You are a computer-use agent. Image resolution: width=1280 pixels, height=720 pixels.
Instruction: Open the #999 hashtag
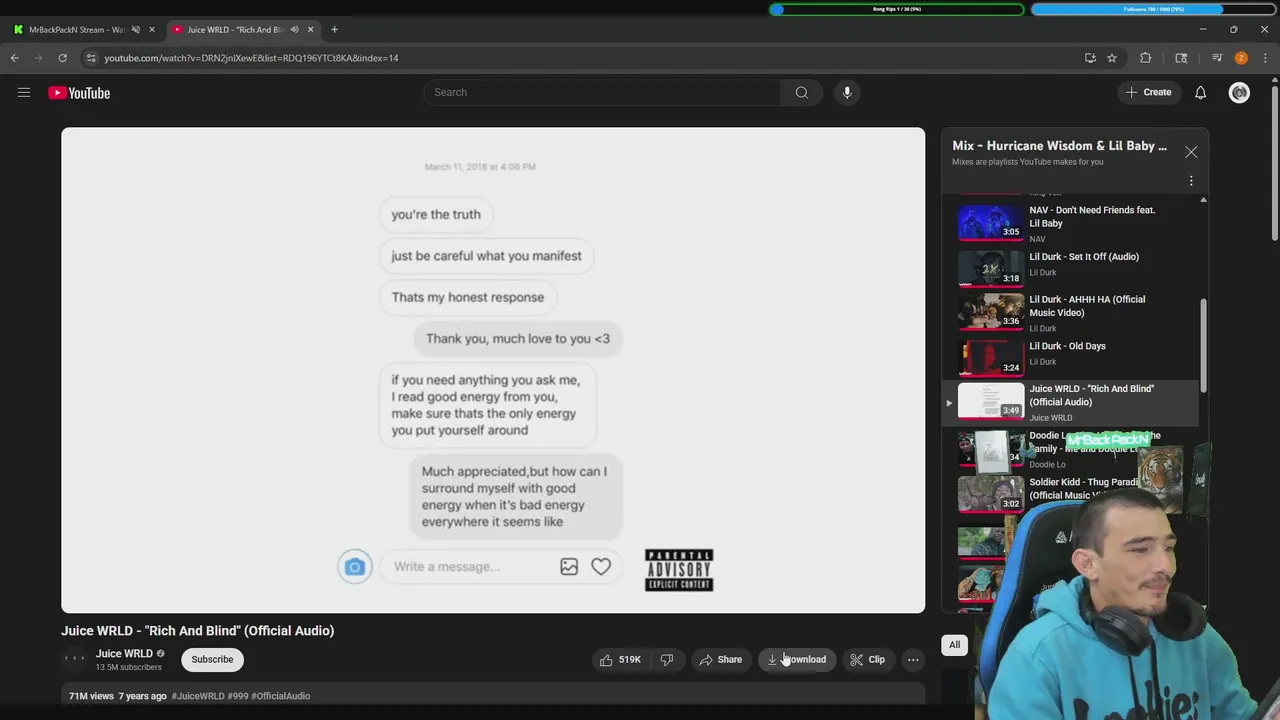tap(237, 696)
